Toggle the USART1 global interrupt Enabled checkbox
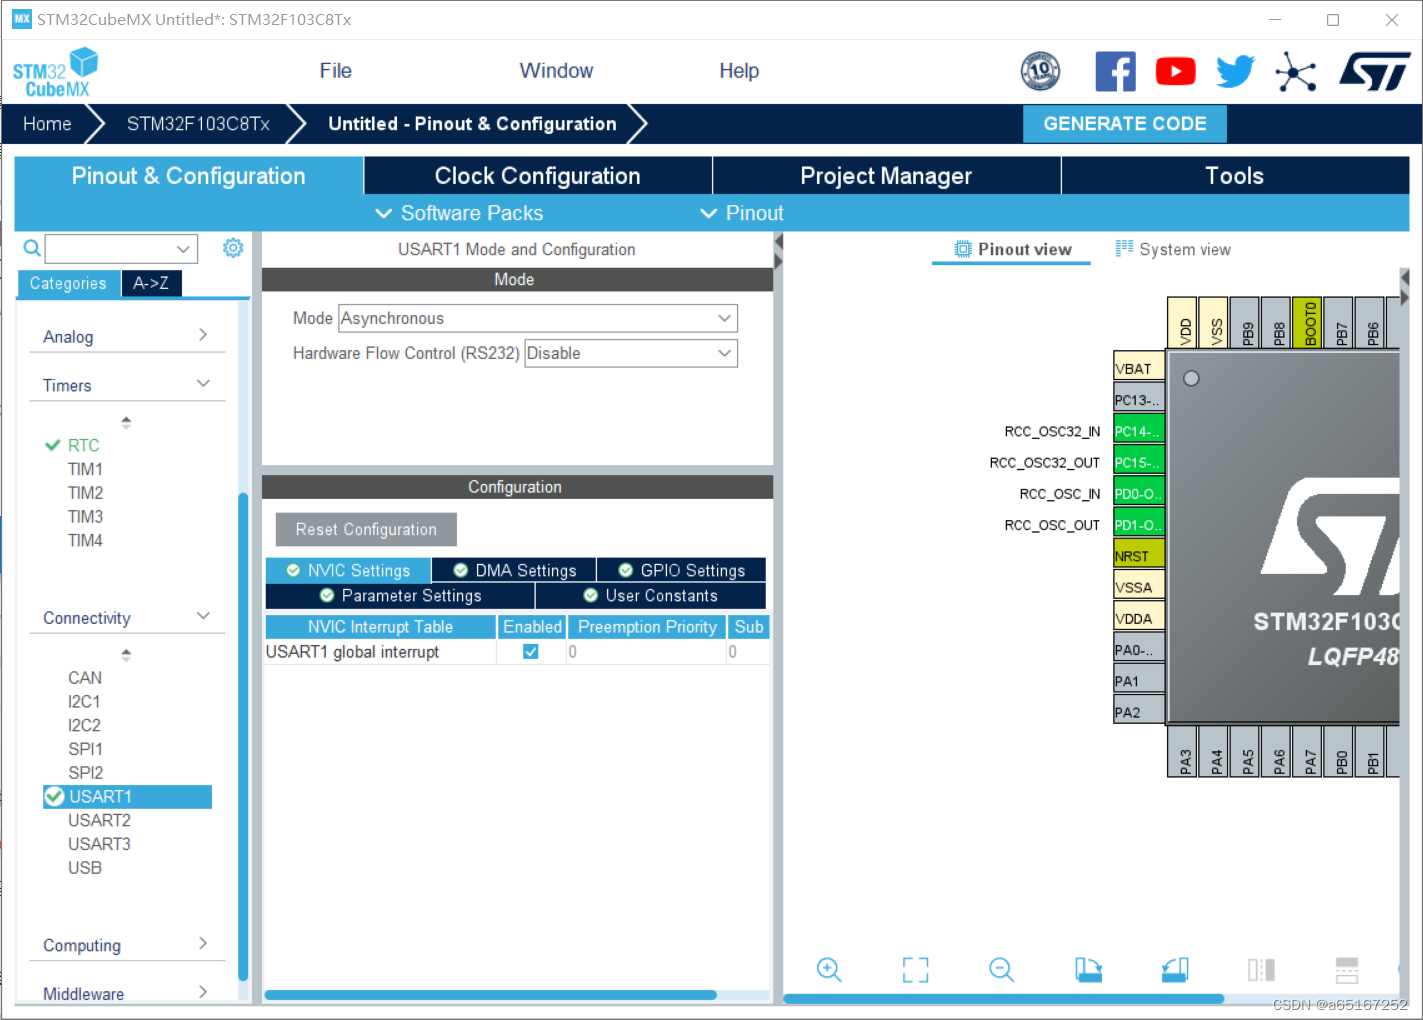 click(531, 651)
